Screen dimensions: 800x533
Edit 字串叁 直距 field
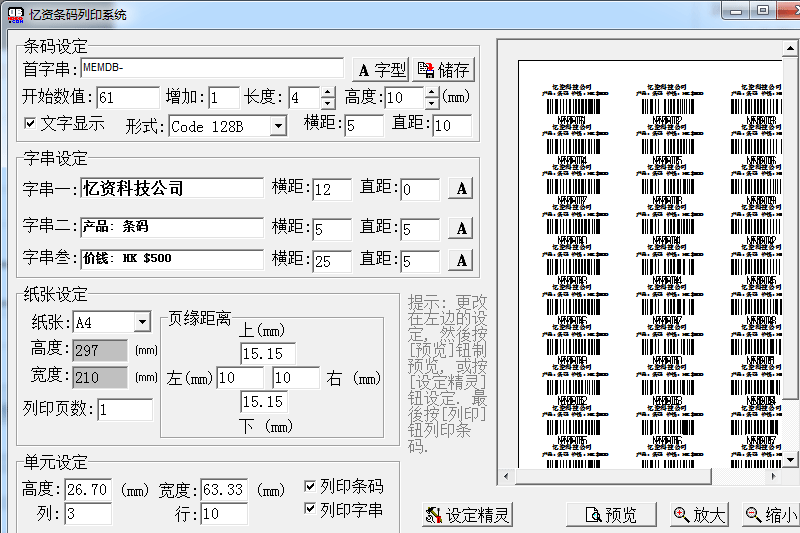click(420, 262)
